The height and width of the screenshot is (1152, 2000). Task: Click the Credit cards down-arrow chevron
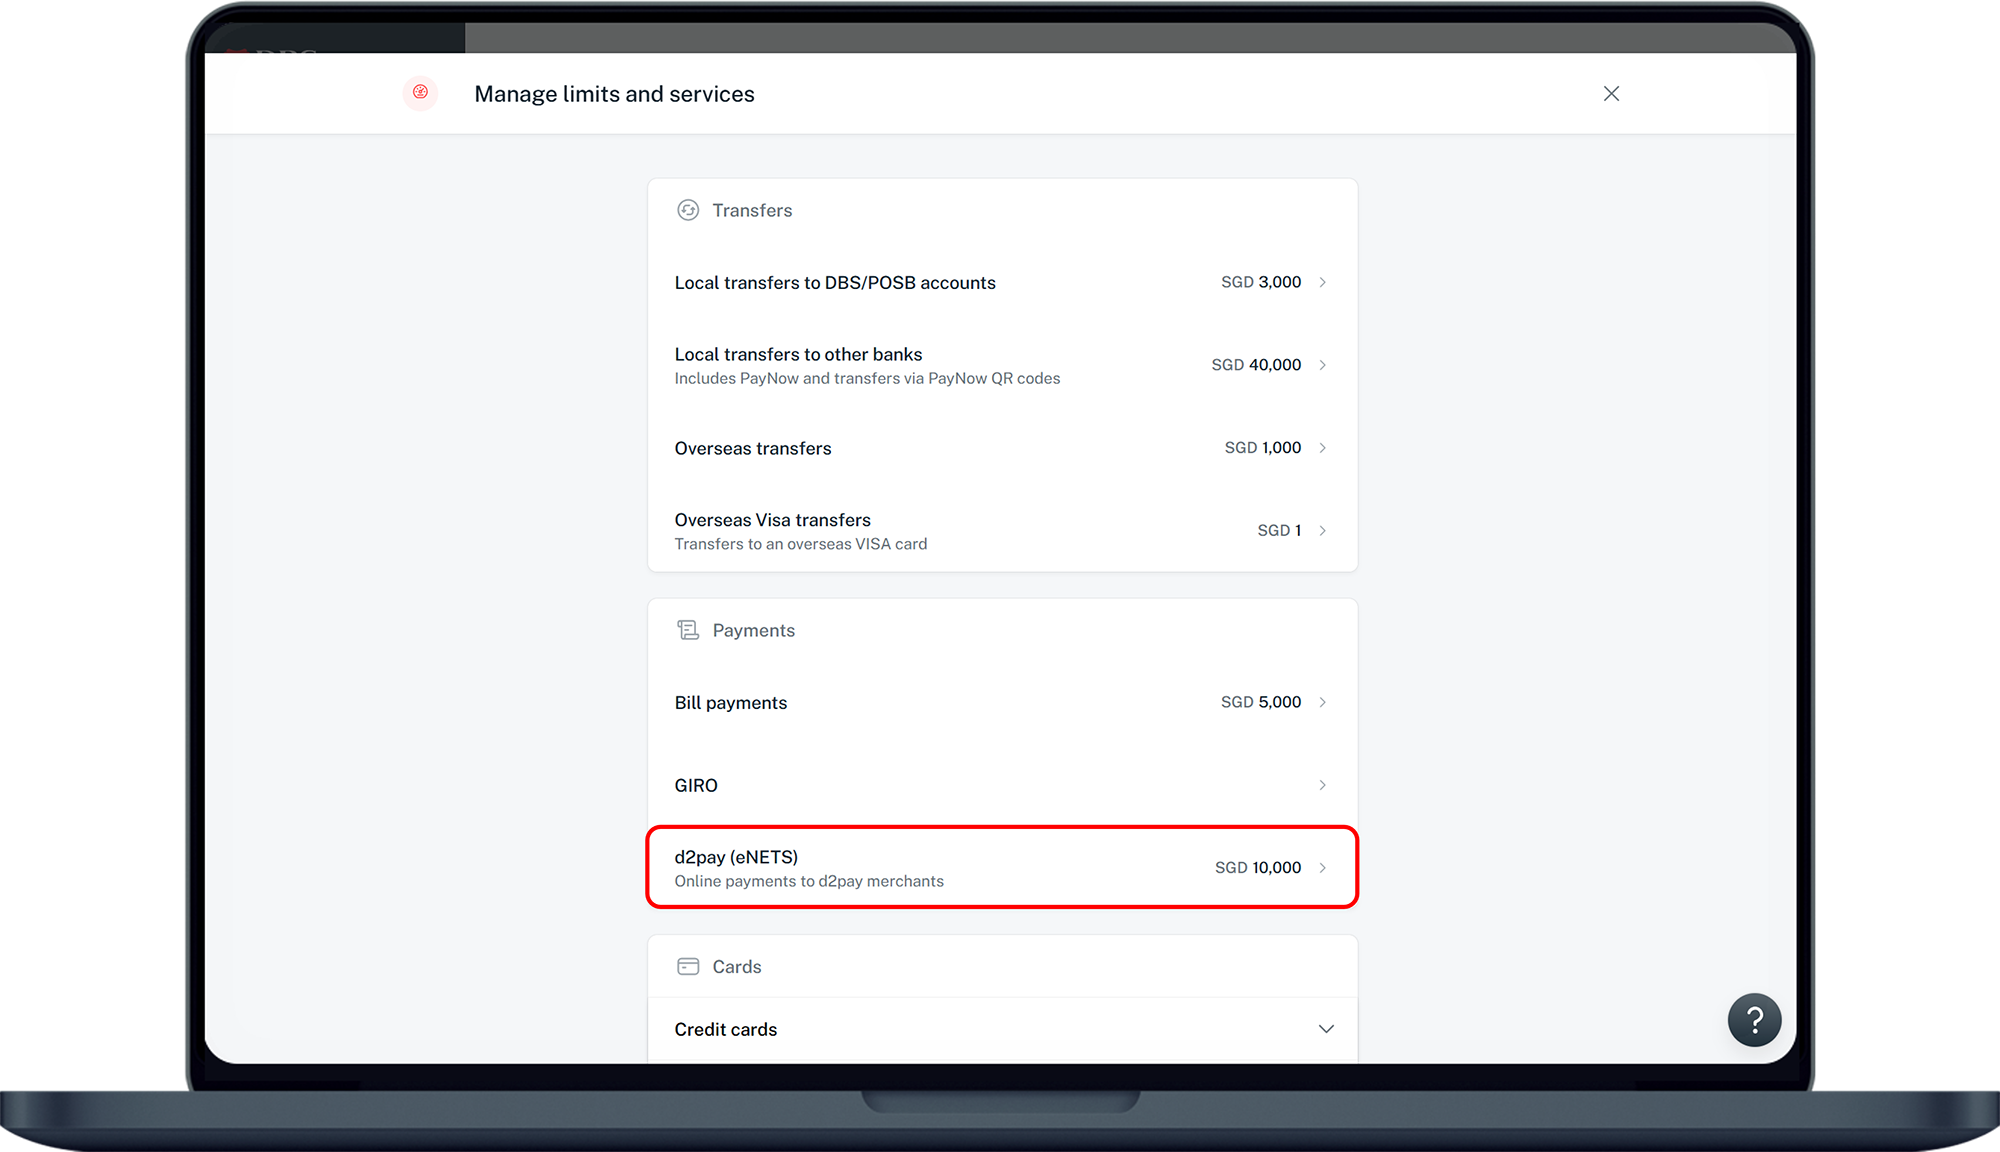pyautogui.click(x=1326, y=1029)
